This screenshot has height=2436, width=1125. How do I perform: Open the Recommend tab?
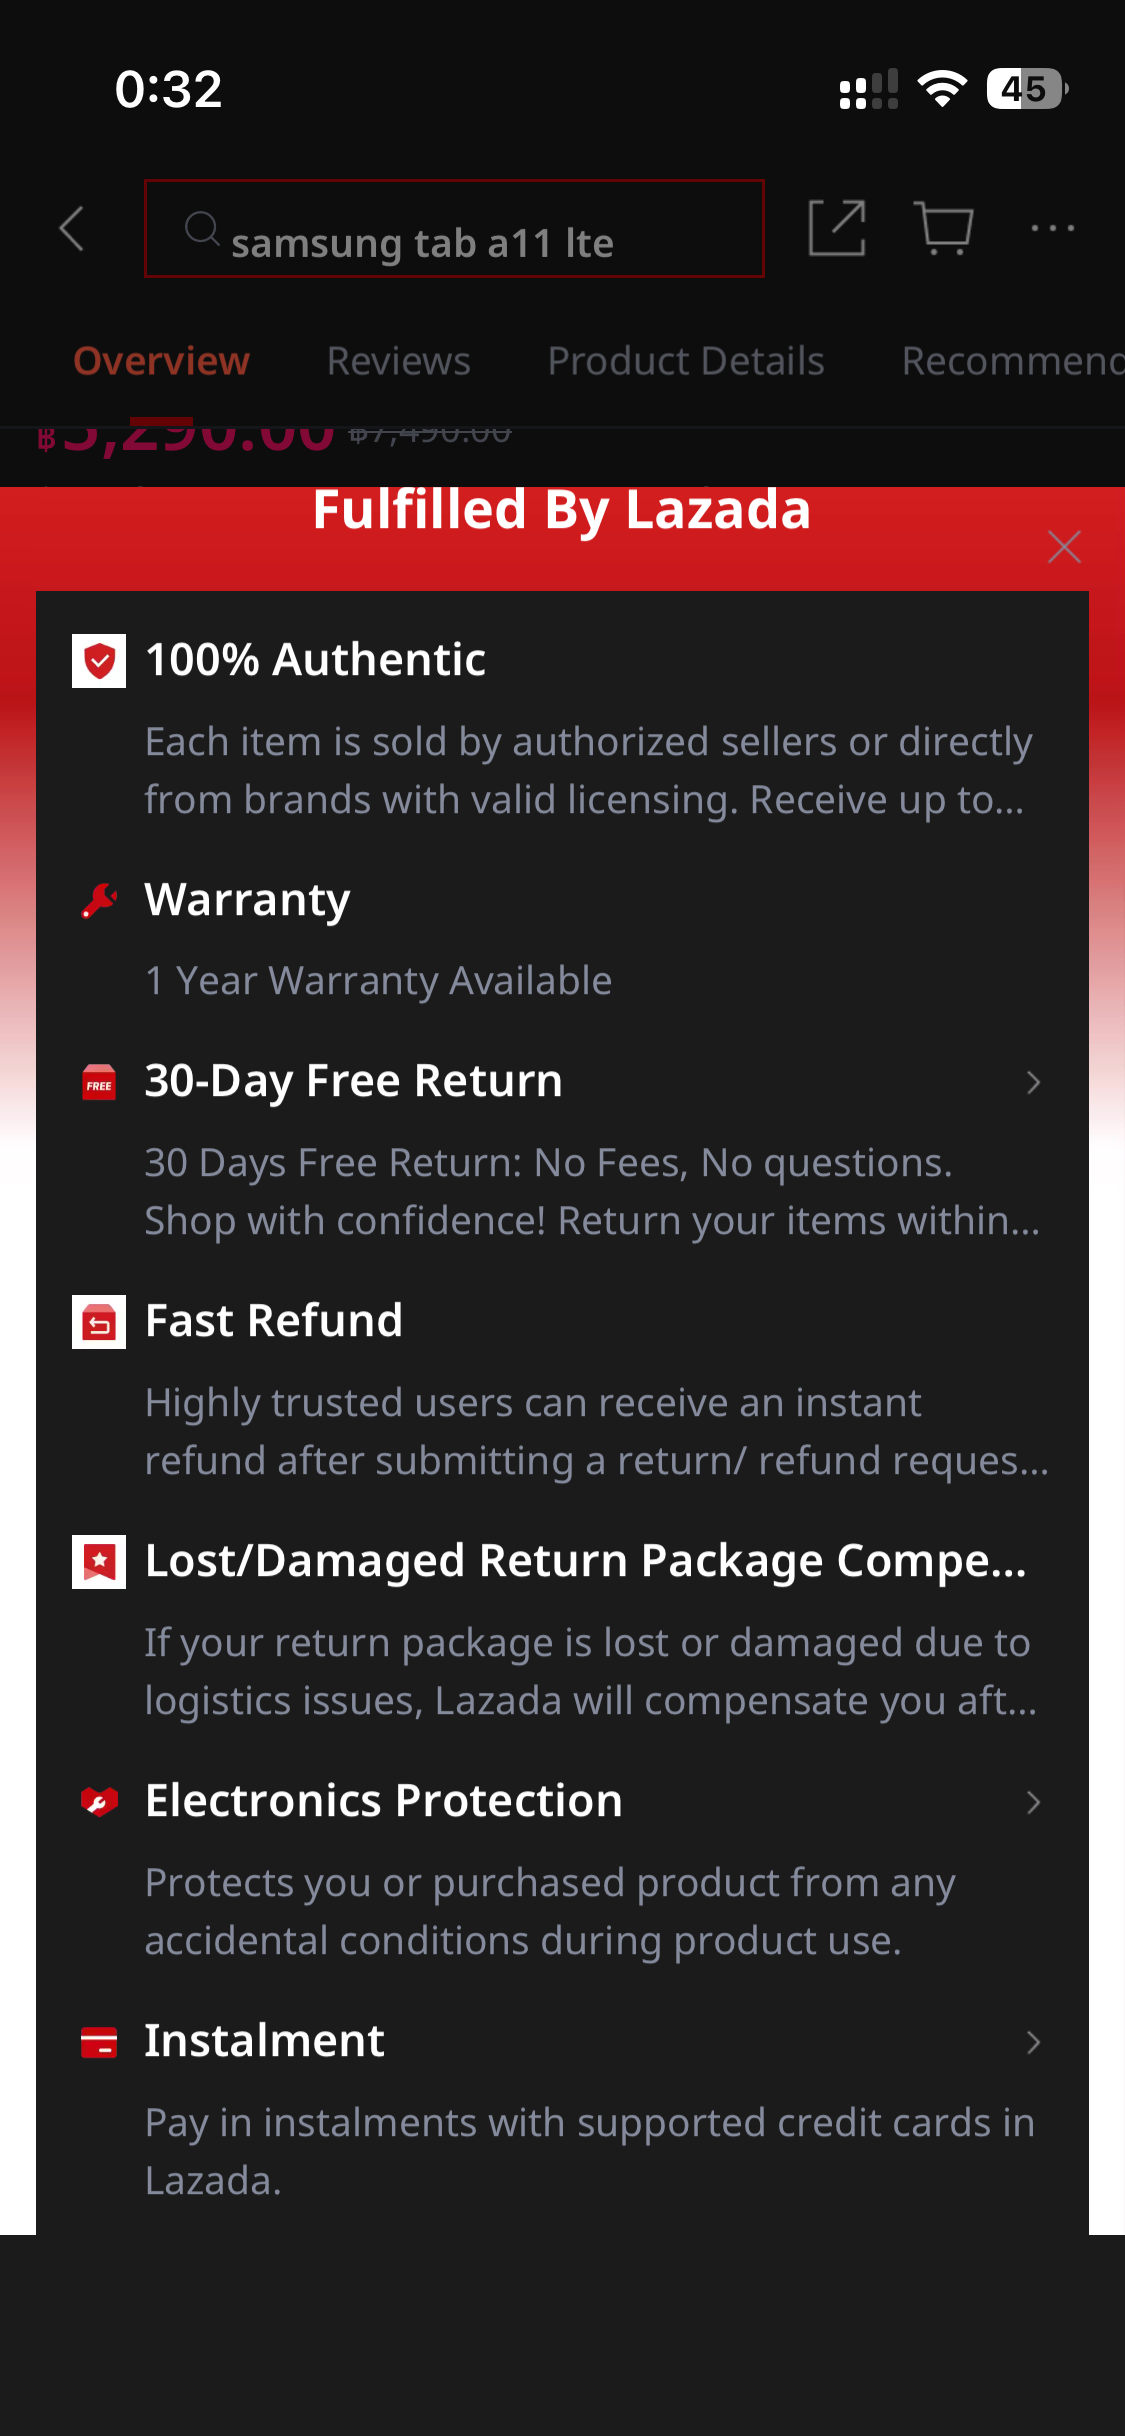[x=1013, y=361]
